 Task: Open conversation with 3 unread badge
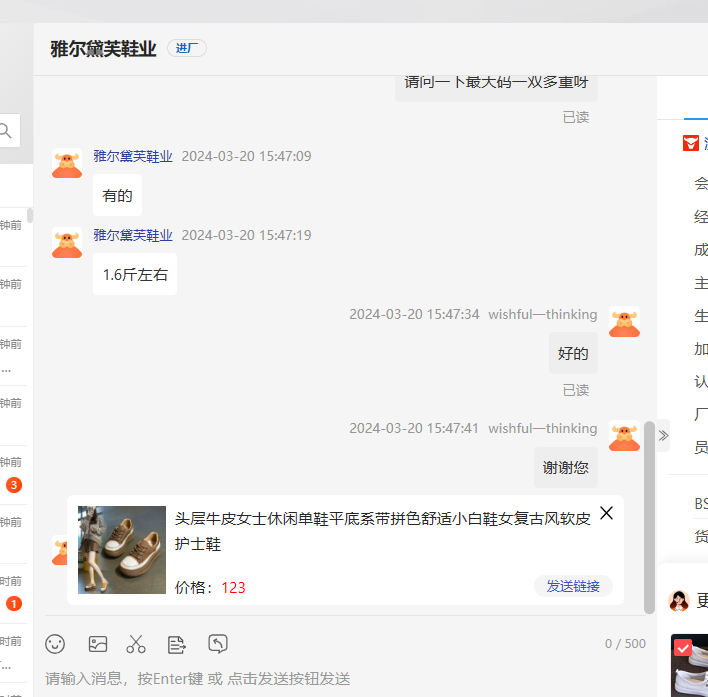click(x=14, y=475)
